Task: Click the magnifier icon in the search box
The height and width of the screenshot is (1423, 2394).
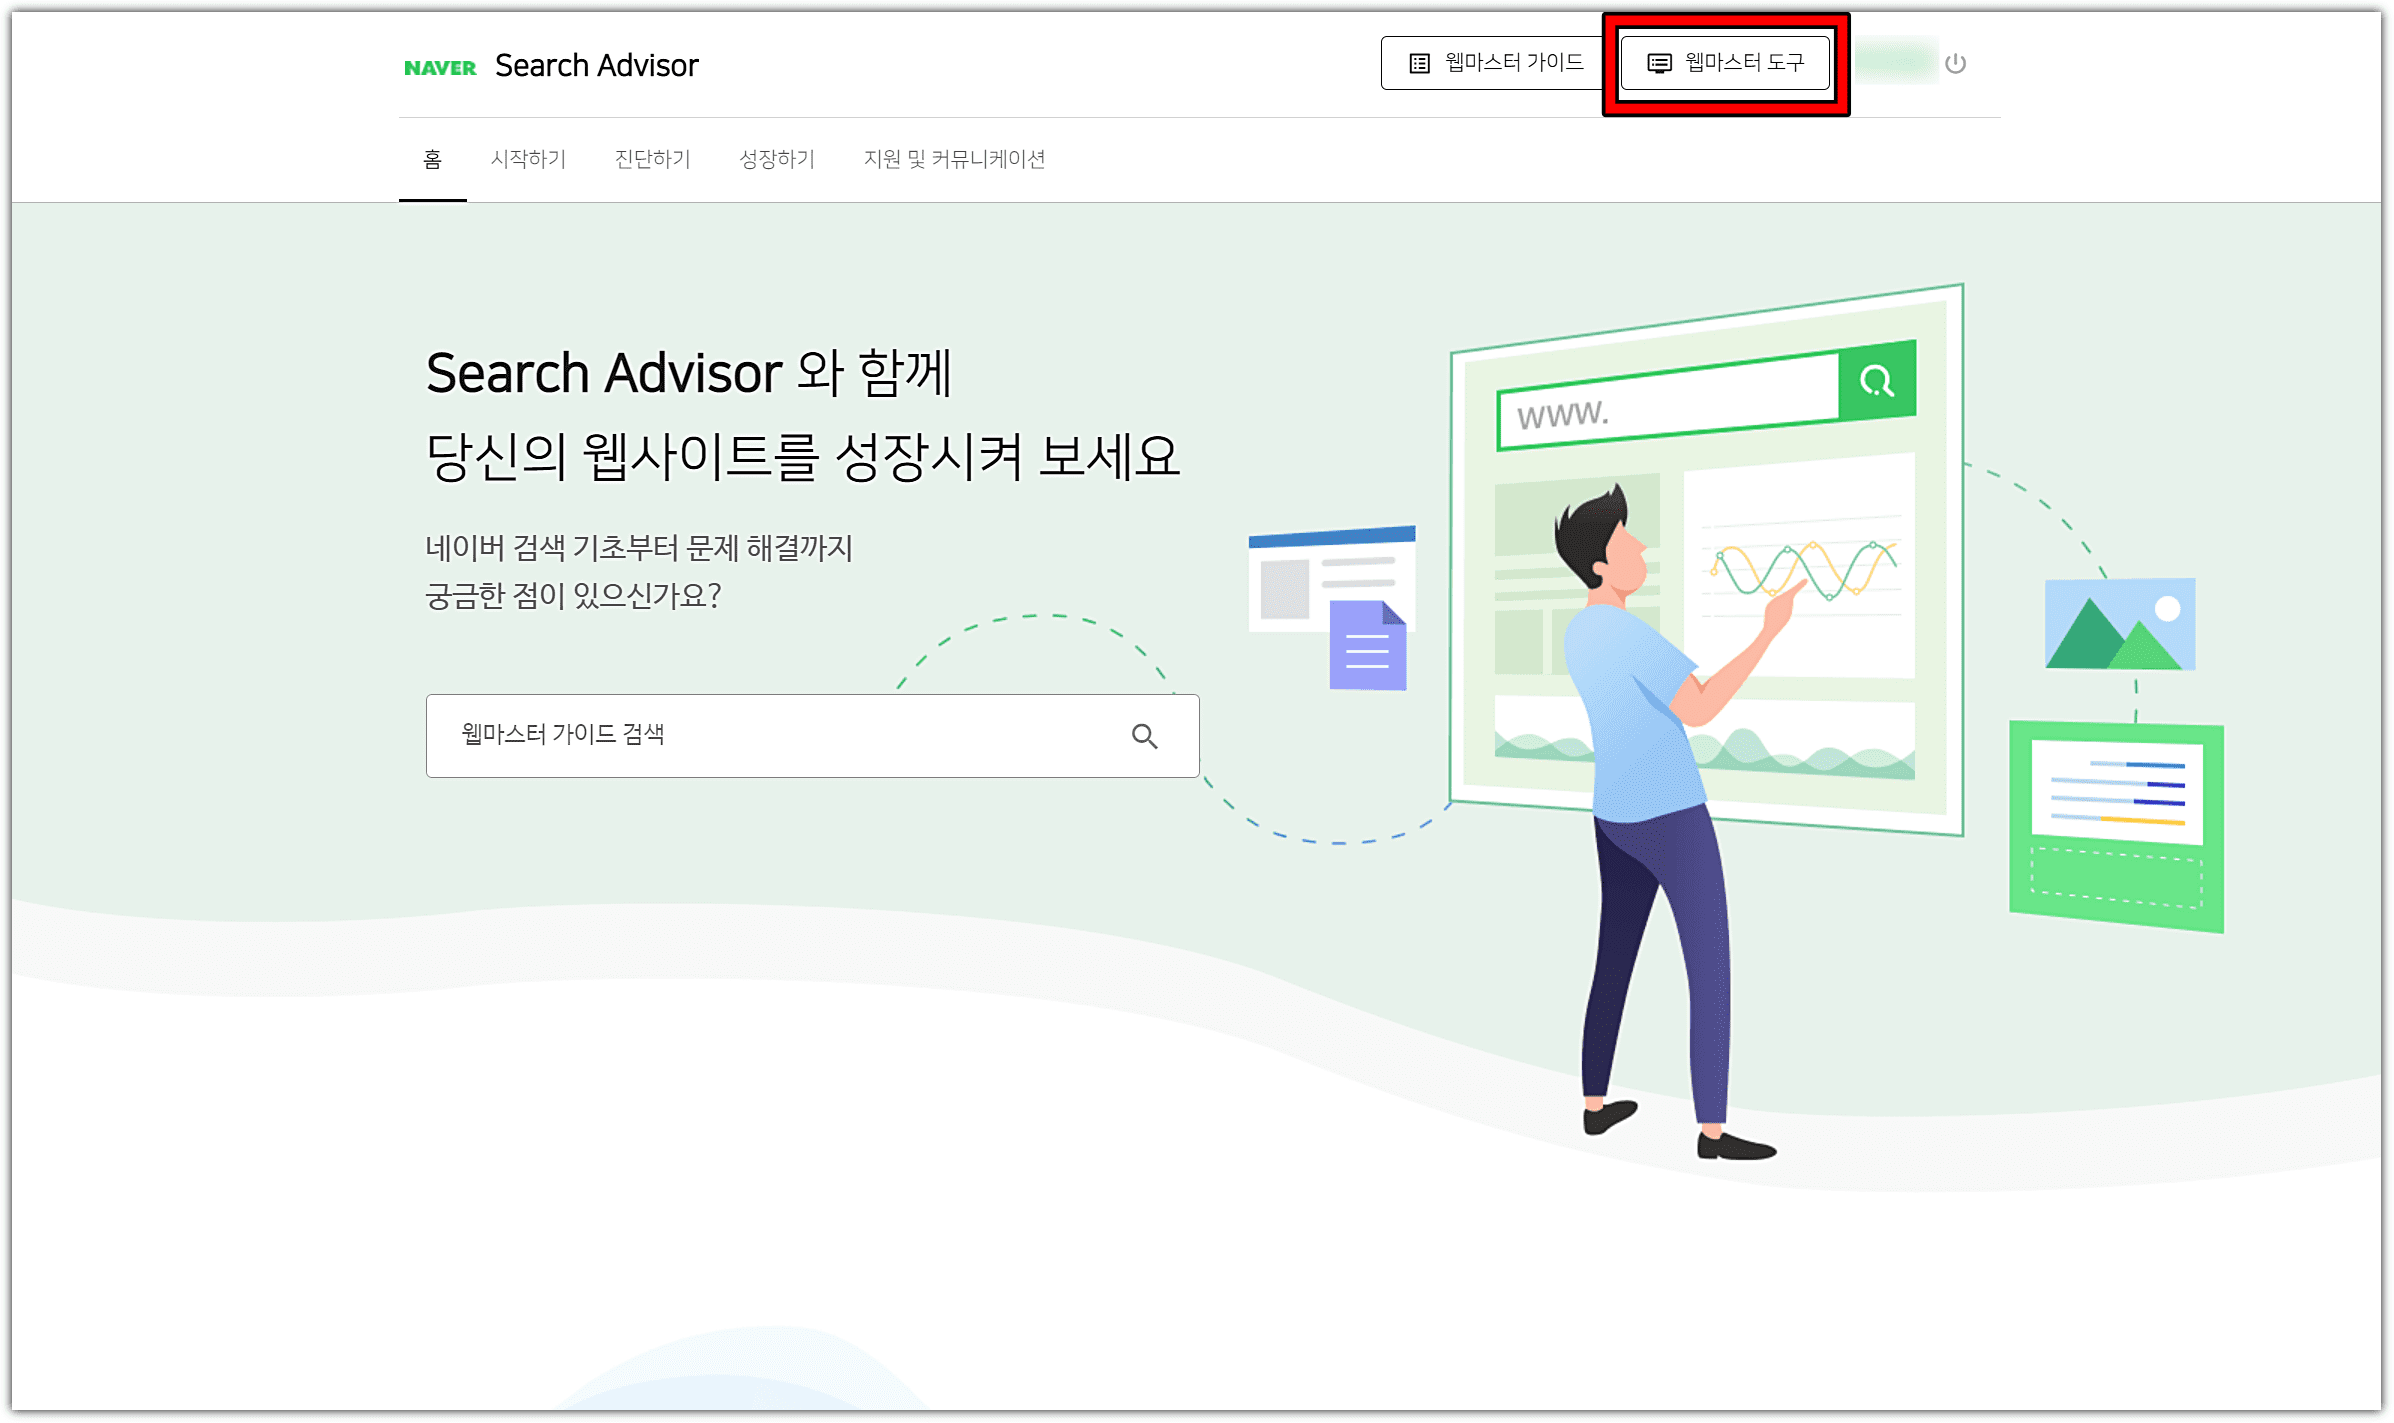Action: pos(1146,736)
